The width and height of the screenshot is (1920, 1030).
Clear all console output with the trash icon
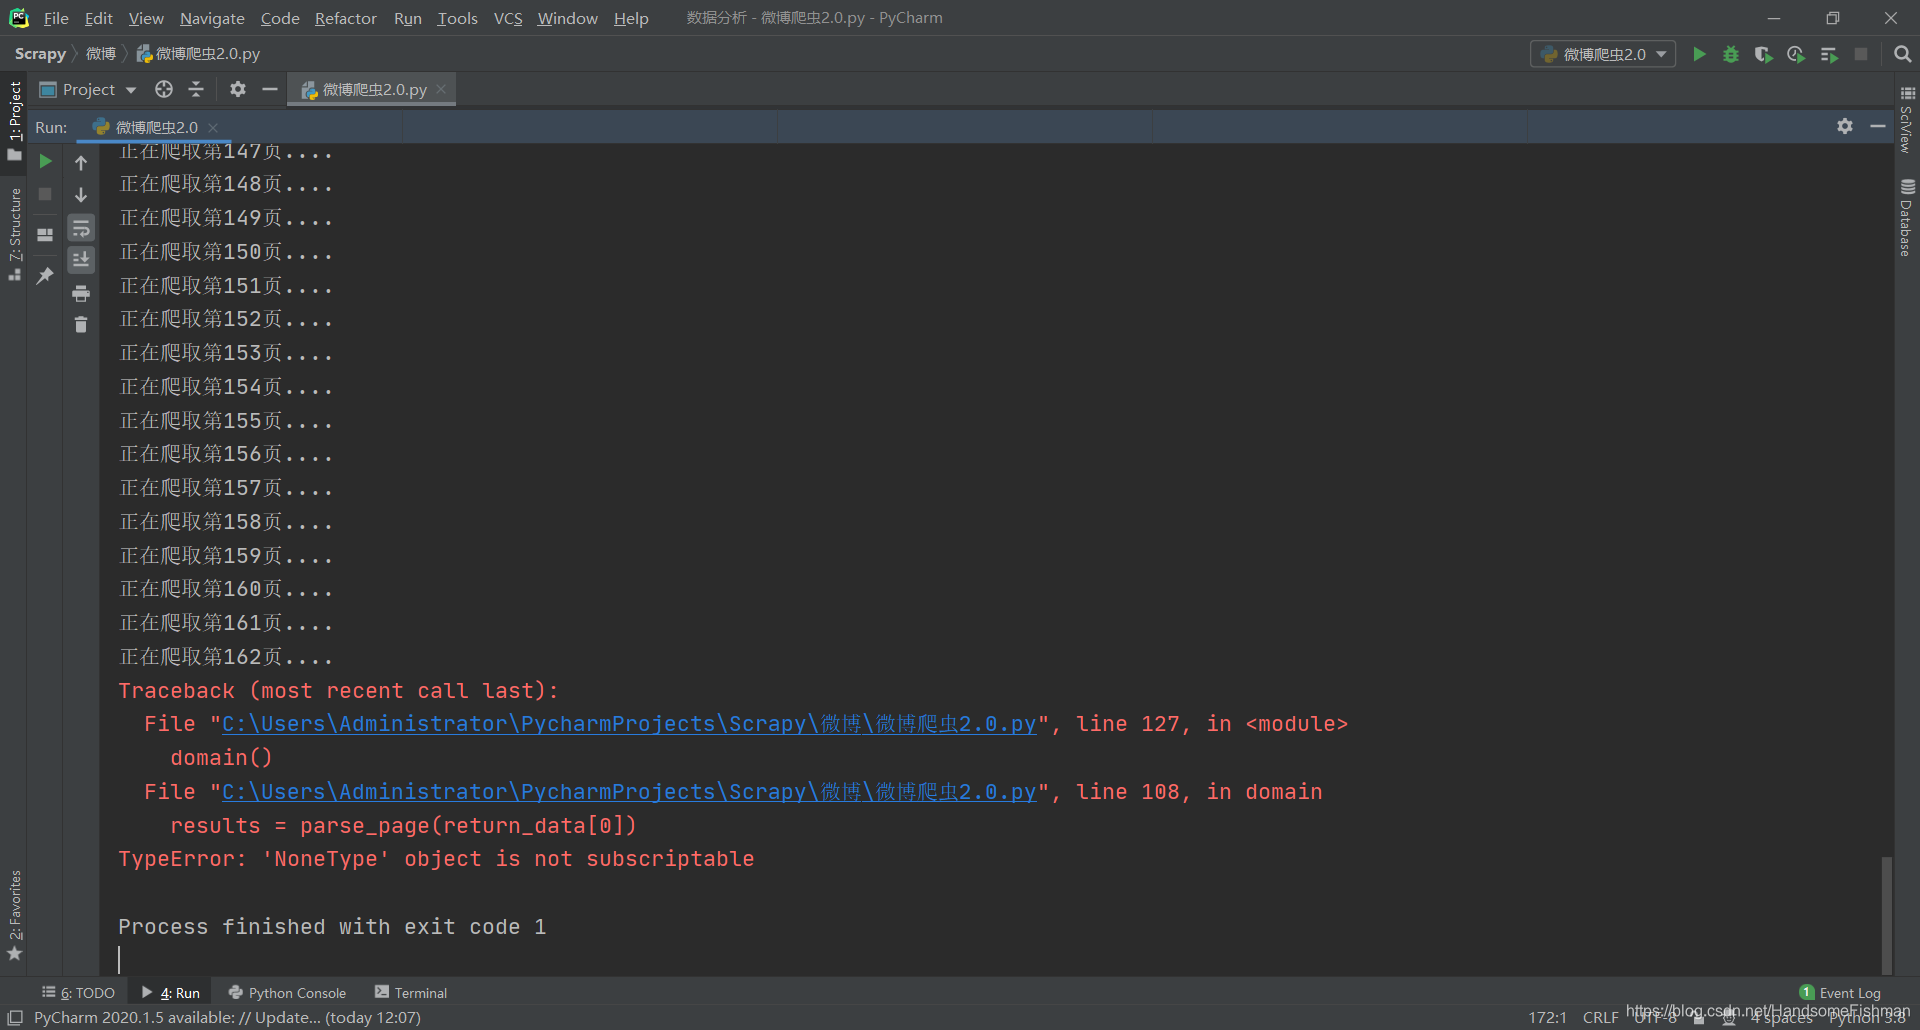pos(81,324)
